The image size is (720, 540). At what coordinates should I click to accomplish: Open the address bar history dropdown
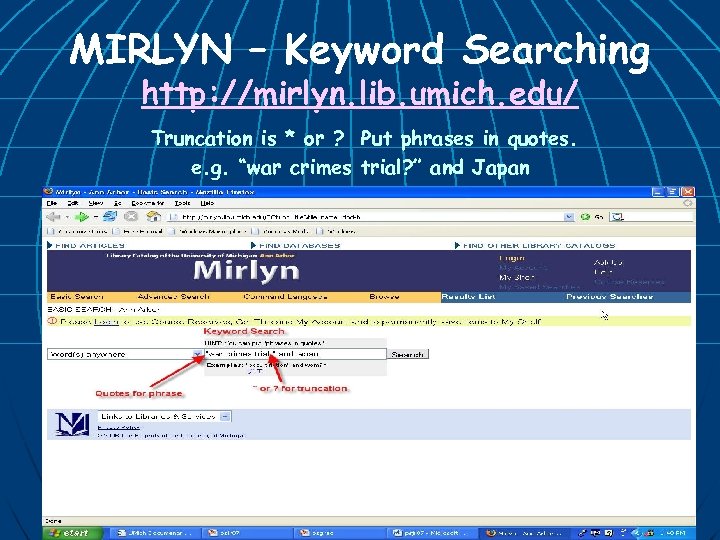[569, 217]
